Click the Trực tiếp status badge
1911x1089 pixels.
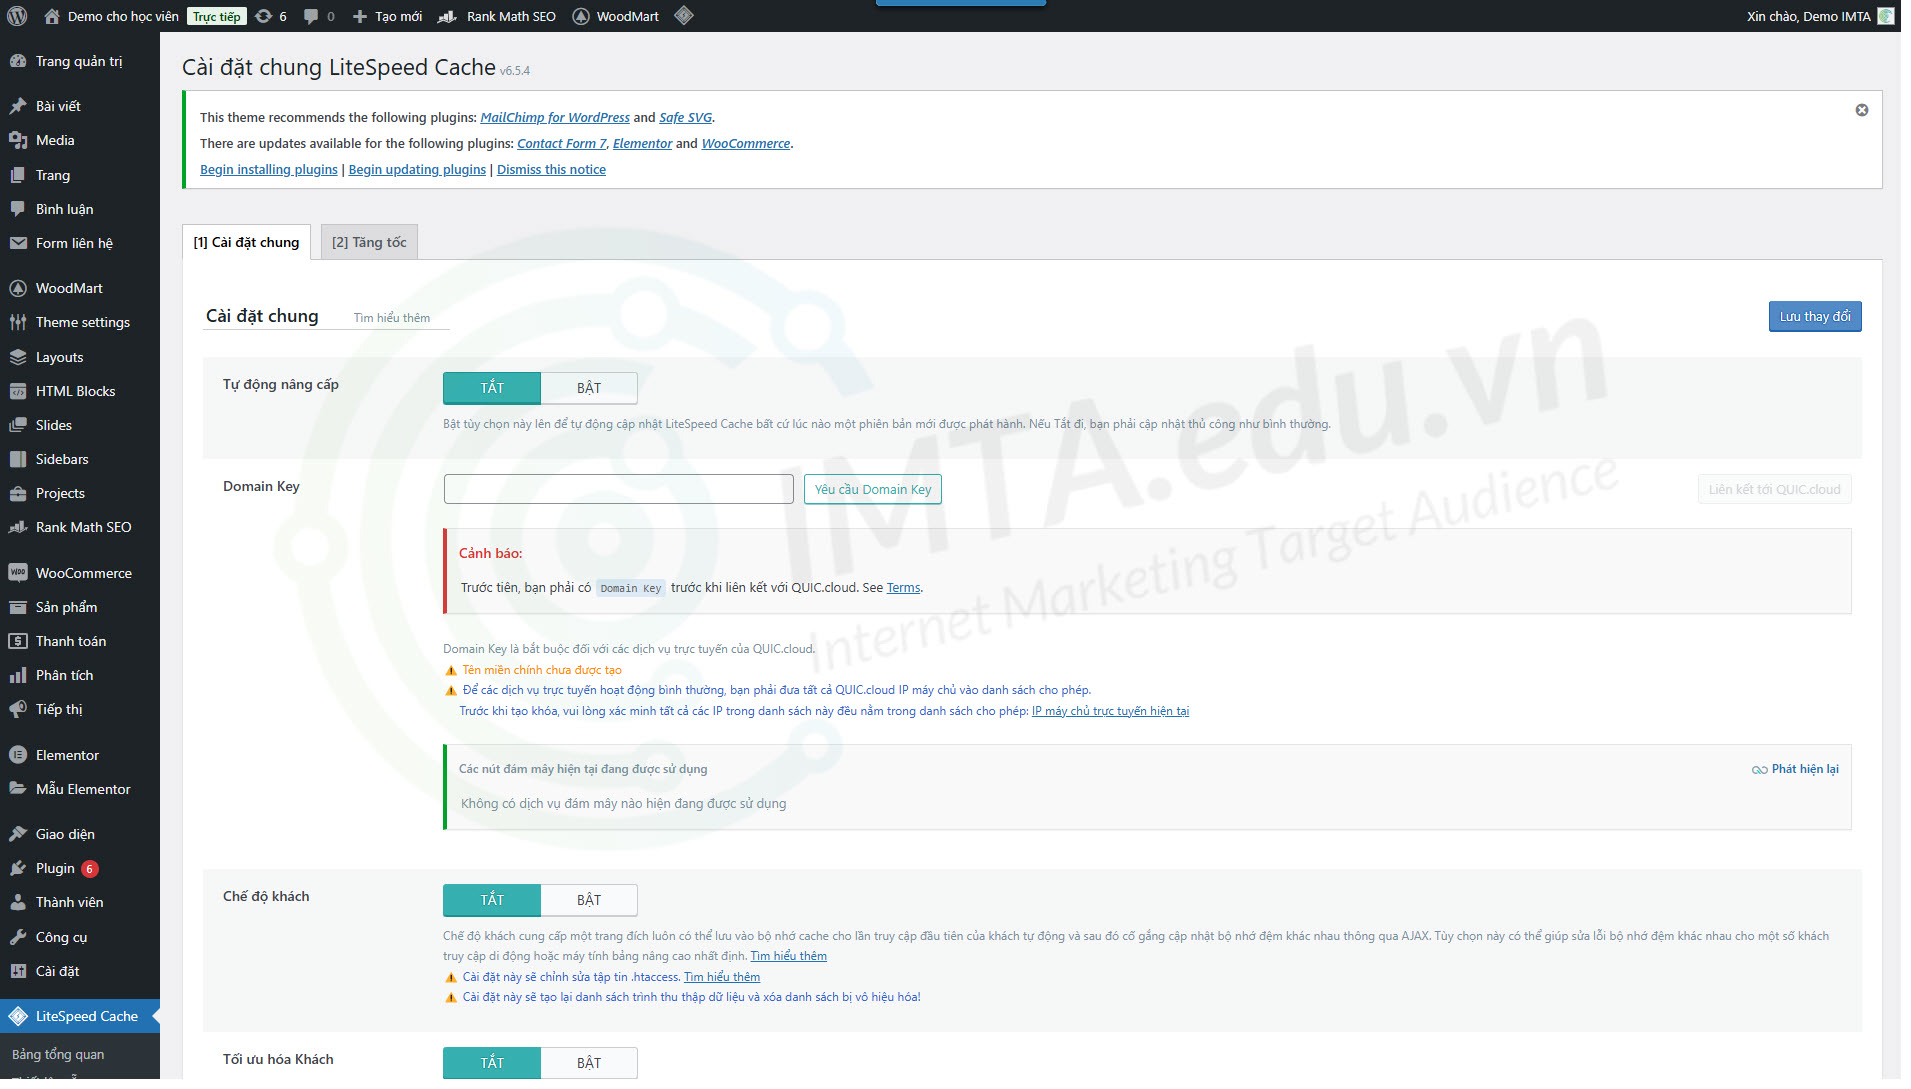coord(216,16)
